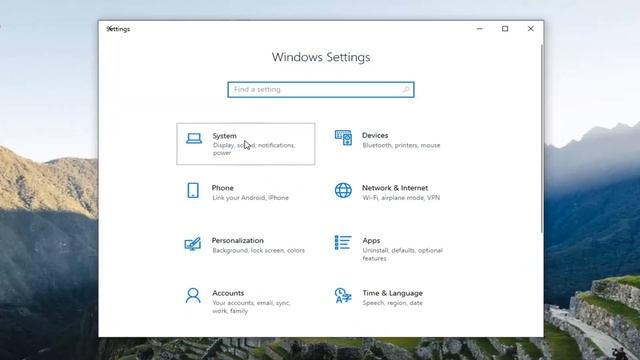The width and height of the screenshot is (640, 360).
Task: Click the Devices keyboard and speaker icon
Action: [x=343, y=138]
